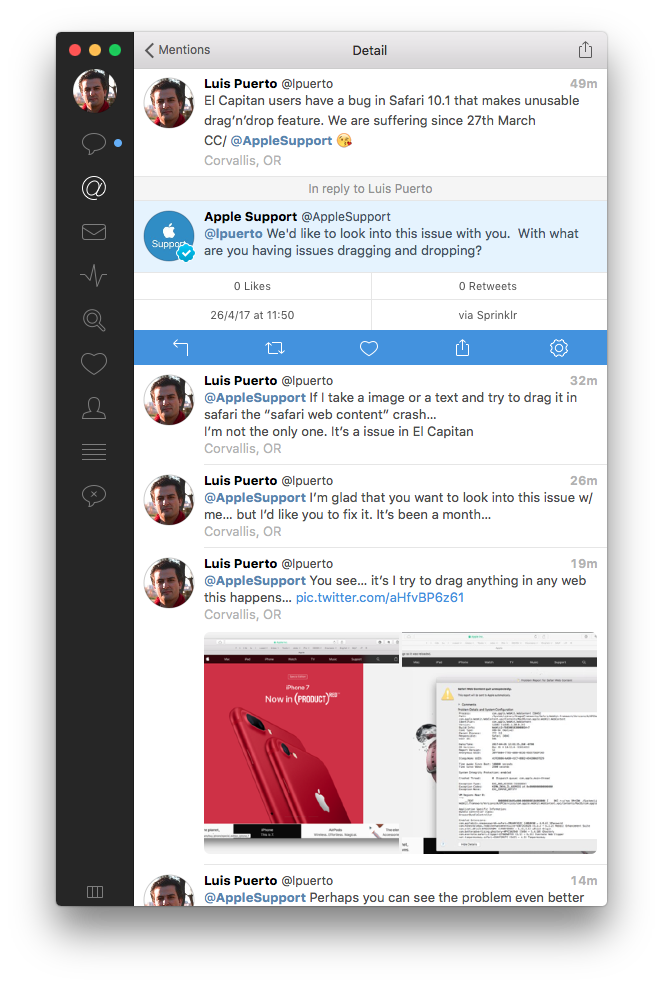Open pic.twitter.com/aHfvBP6z61 link
Screen dimensions: 663x986
(x=380, y=597)
